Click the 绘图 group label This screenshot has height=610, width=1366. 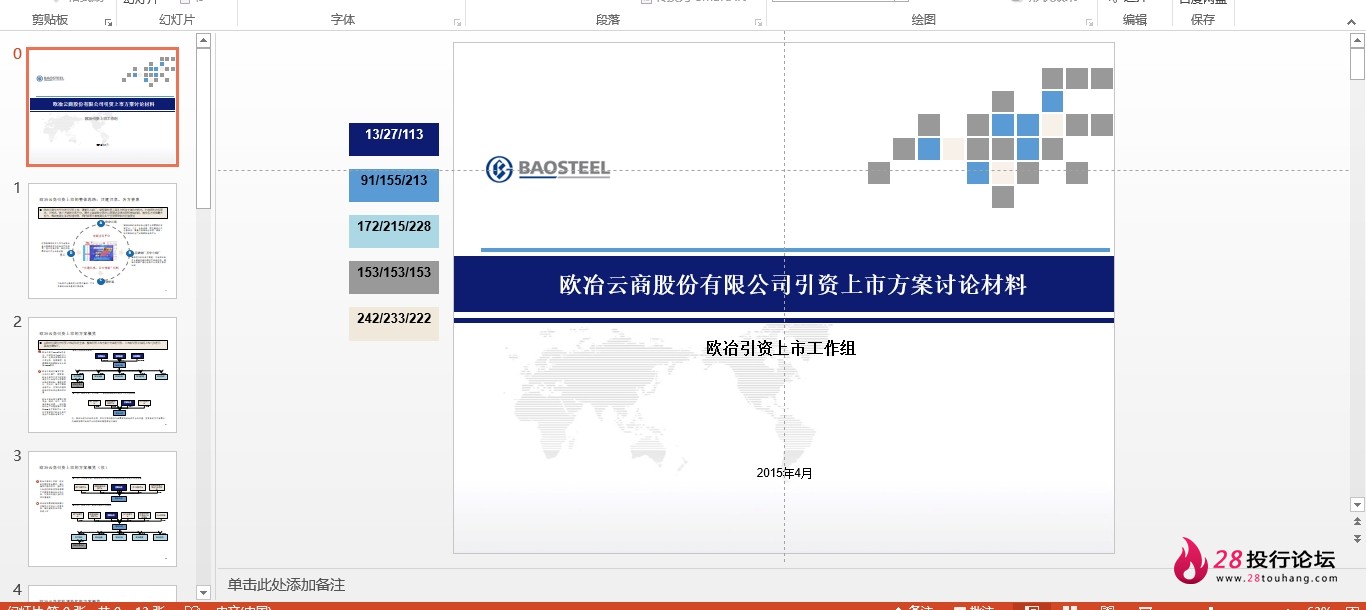coord(924,20)
